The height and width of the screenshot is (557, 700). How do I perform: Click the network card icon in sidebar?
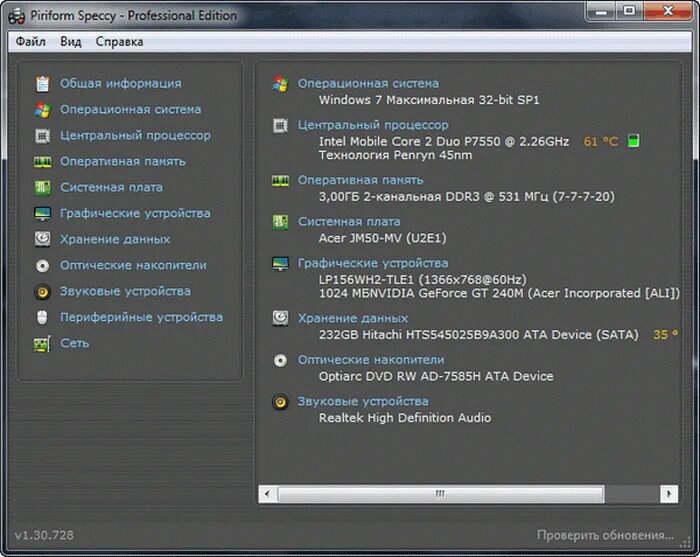42,344
